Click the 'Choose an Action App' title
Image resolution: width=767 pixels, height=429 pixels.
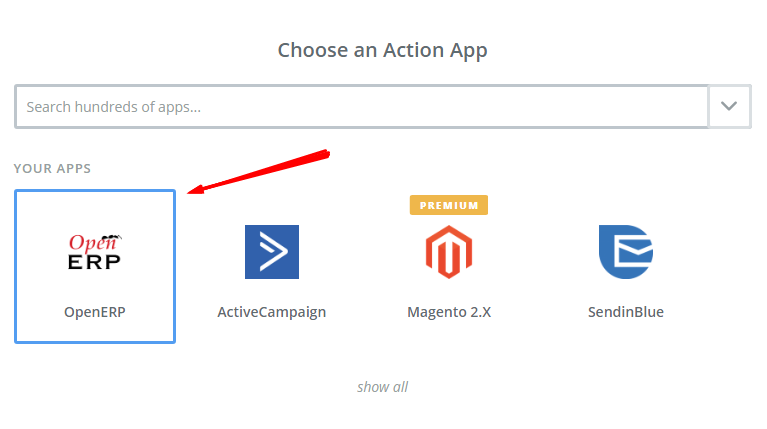(383, 51)
